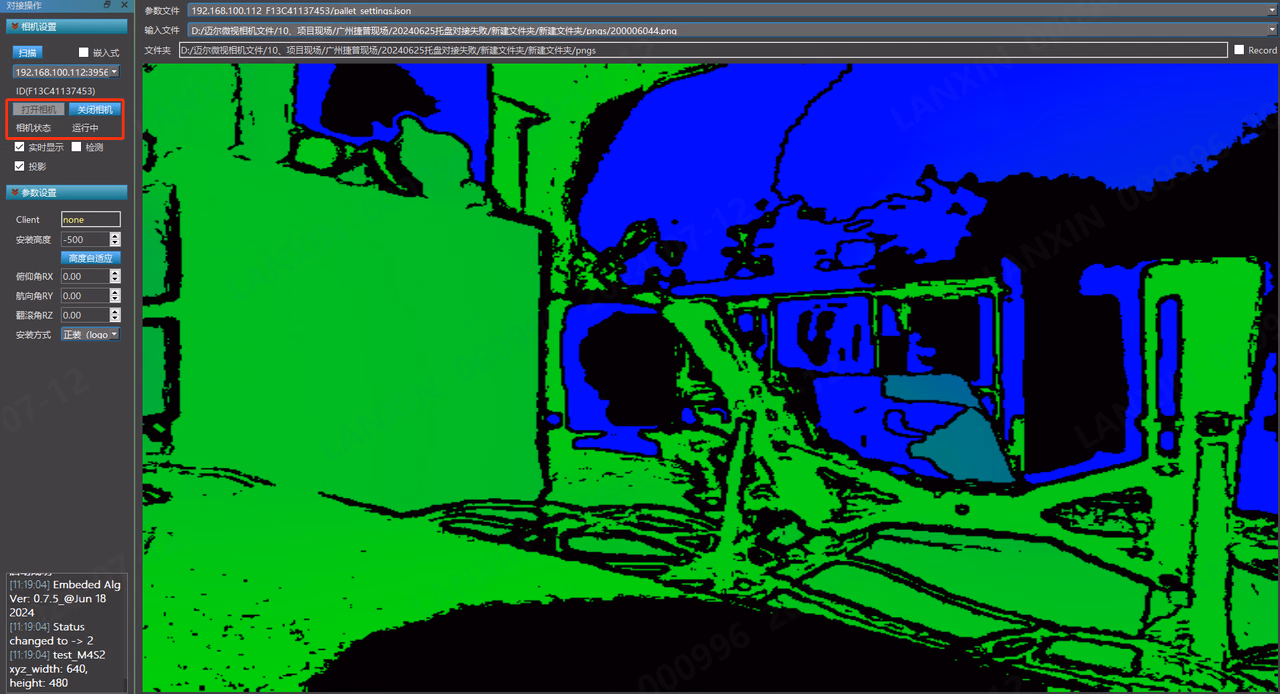
Task: Open the 192.168.100.112:3956 camera address dropdown
Action: (66, 72)
